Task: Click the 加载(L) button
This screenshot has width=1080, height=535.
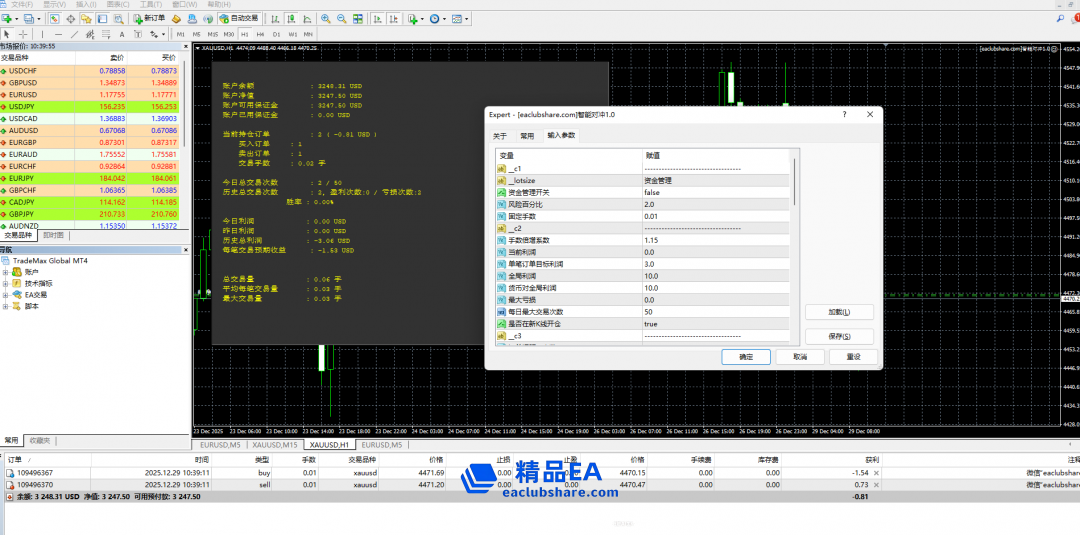Action: point(838,312)
